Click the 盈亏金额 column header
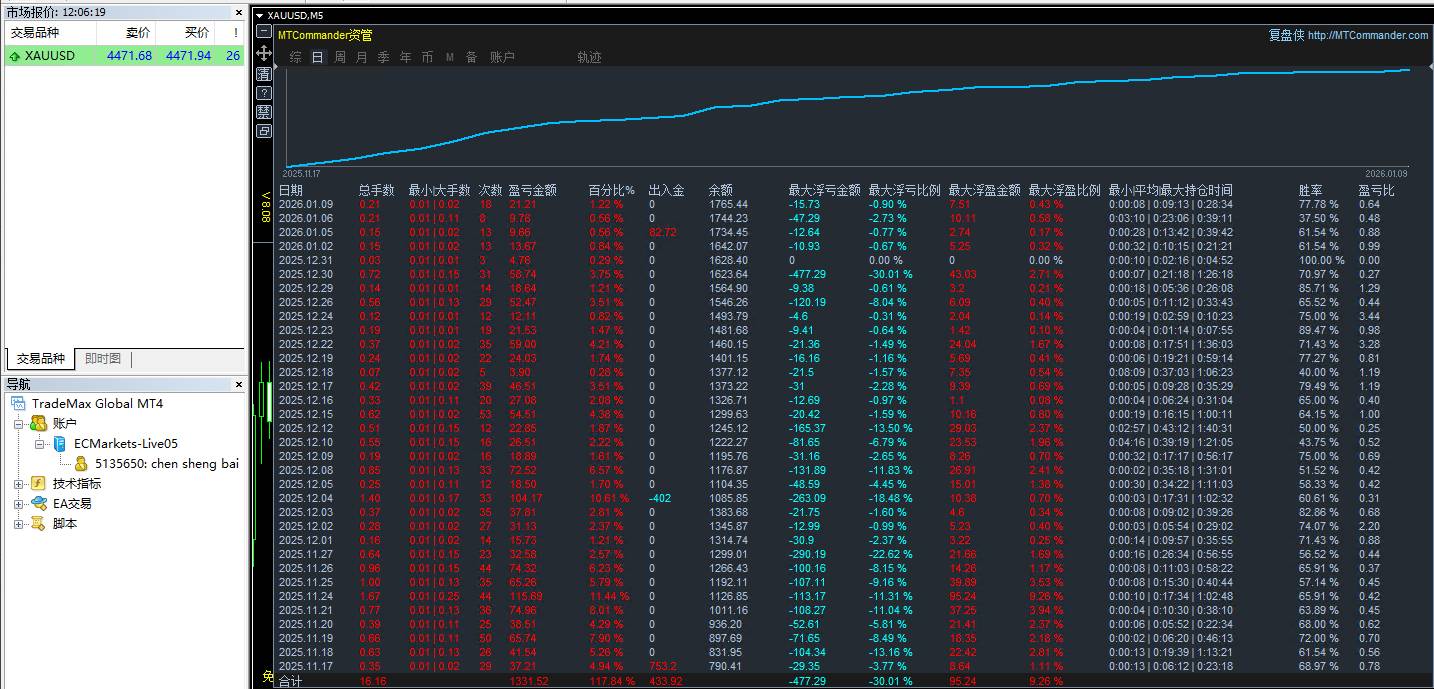Image resolution: width=1434 pixels, height=689 pixels. (x=533, y=190)
